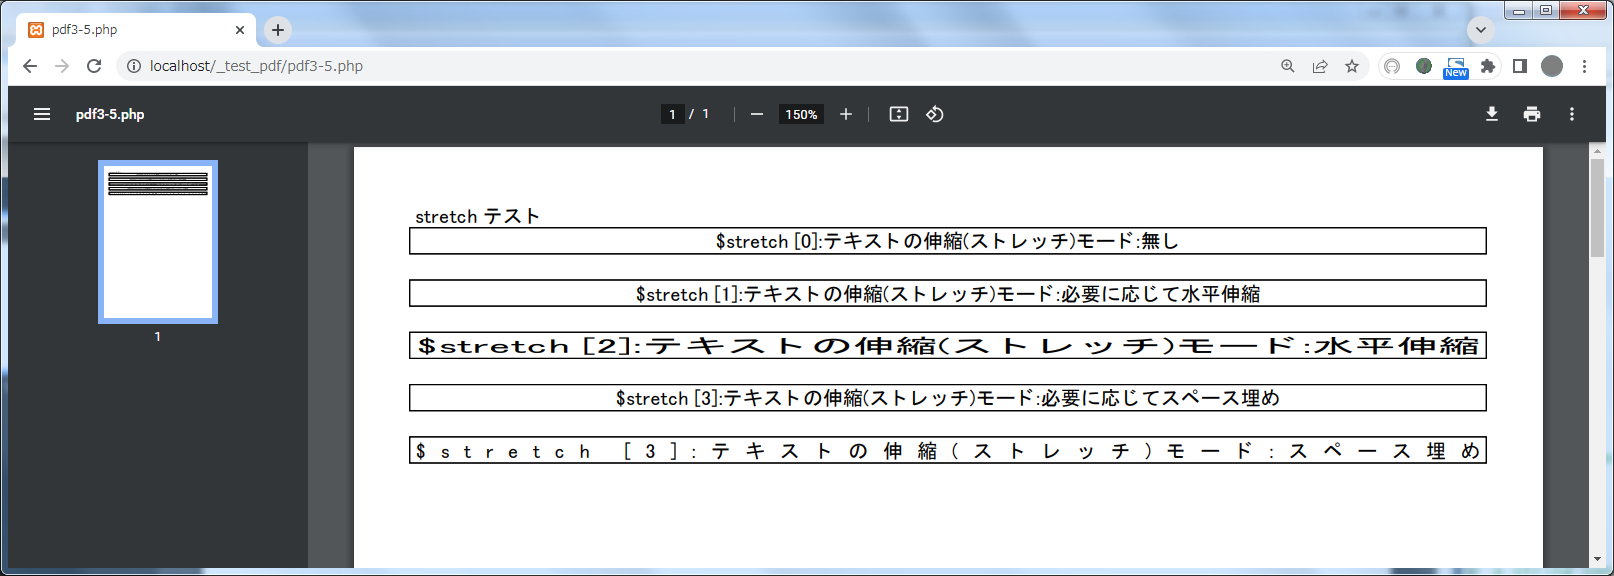This screenshot has width=1614, height=576.
Task: Share this page icon
Action: click(x=1320, y=66)
